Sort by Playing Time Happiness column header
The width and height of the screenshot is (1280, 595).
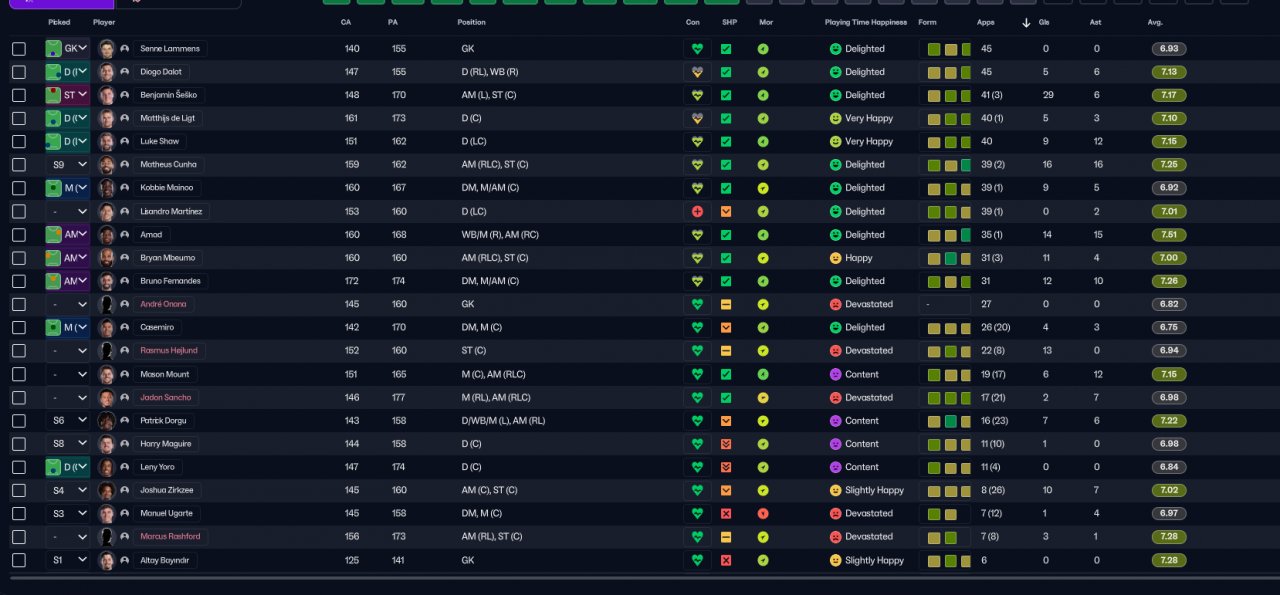pos(866,22)
